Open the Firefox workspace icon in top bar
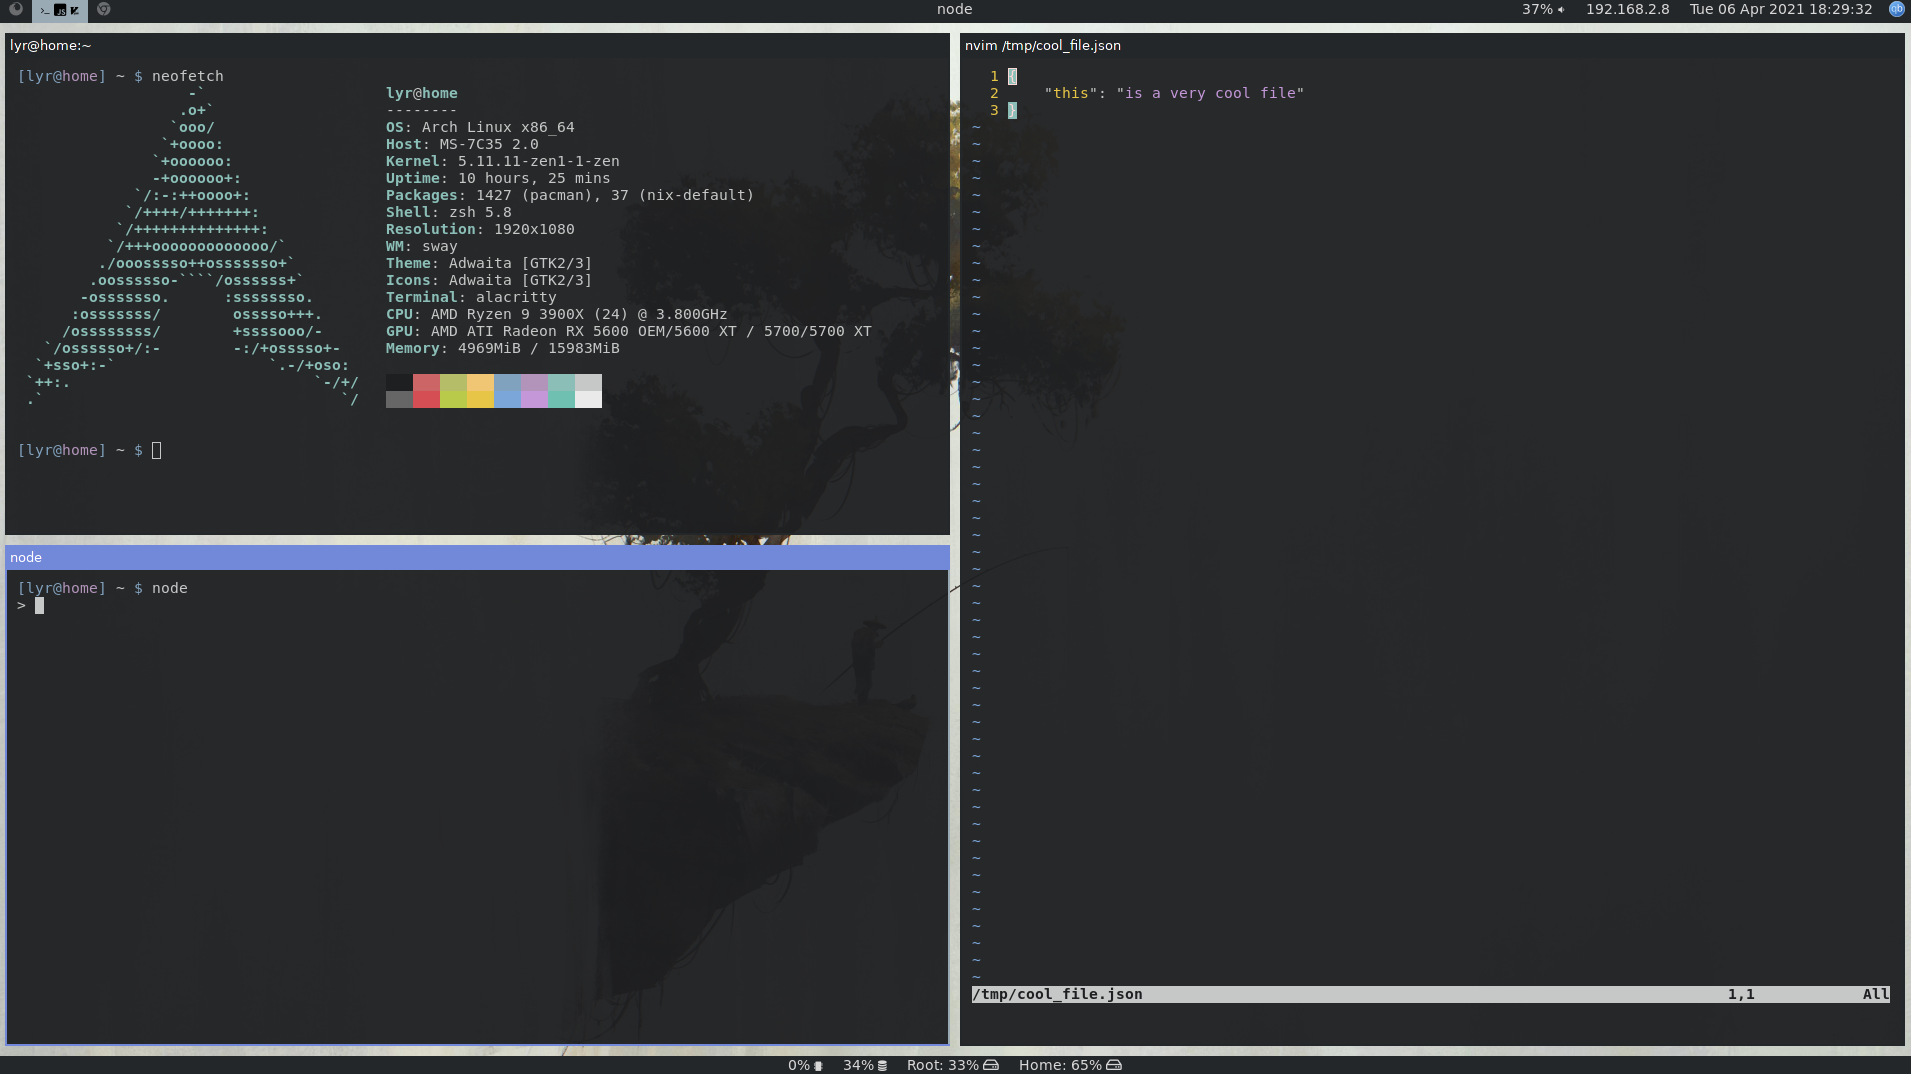Screen dimensions: 1911x1074 pyautogui.click(x=16, y=9)
